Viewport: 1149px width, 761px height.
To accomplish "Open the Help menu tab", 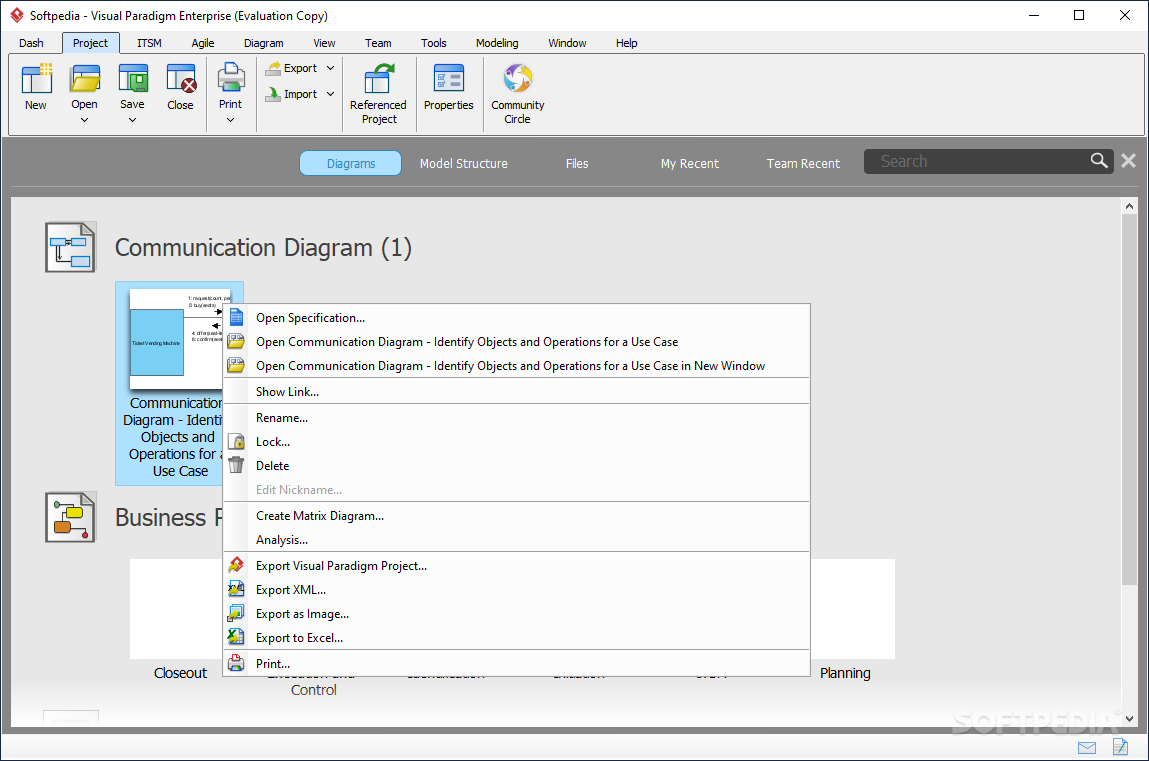I will click(627, 43).
